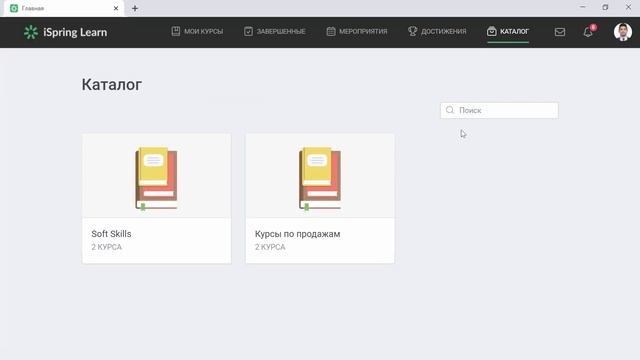Viewport: 640px width, 360px height.
Task: Minimize the browser window
Action: click(x=582, y=7)
